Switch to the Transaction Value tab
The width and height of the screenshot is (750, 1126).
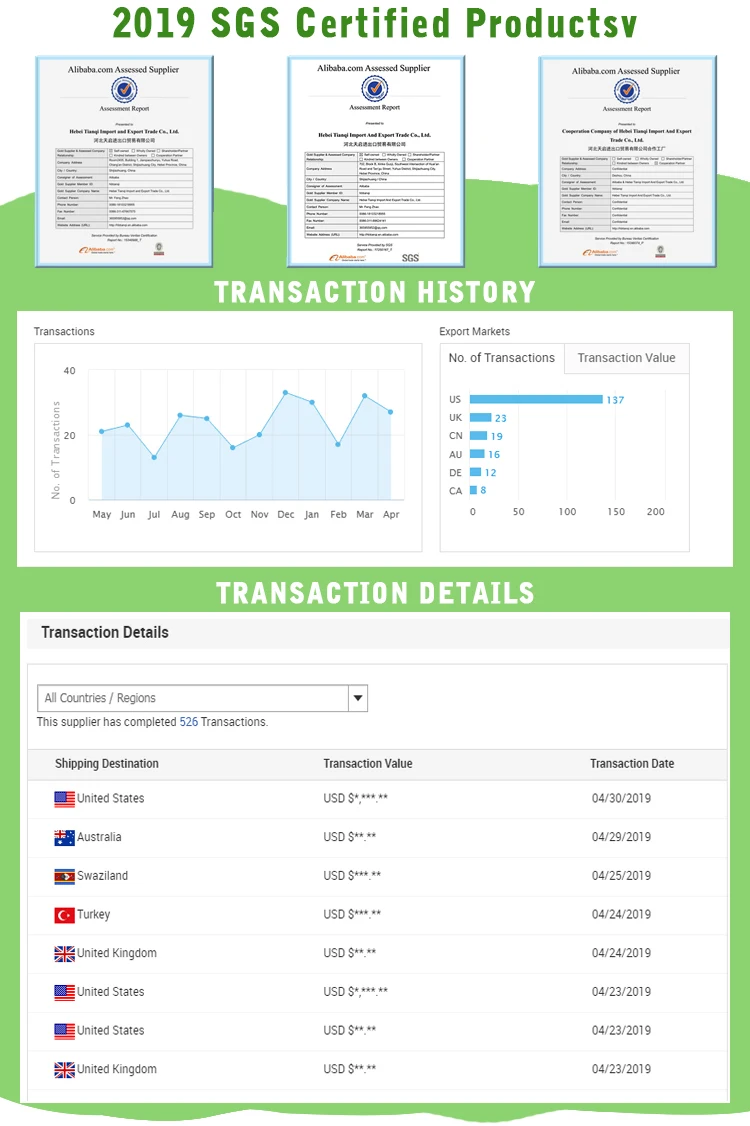(x=626, y=358)
